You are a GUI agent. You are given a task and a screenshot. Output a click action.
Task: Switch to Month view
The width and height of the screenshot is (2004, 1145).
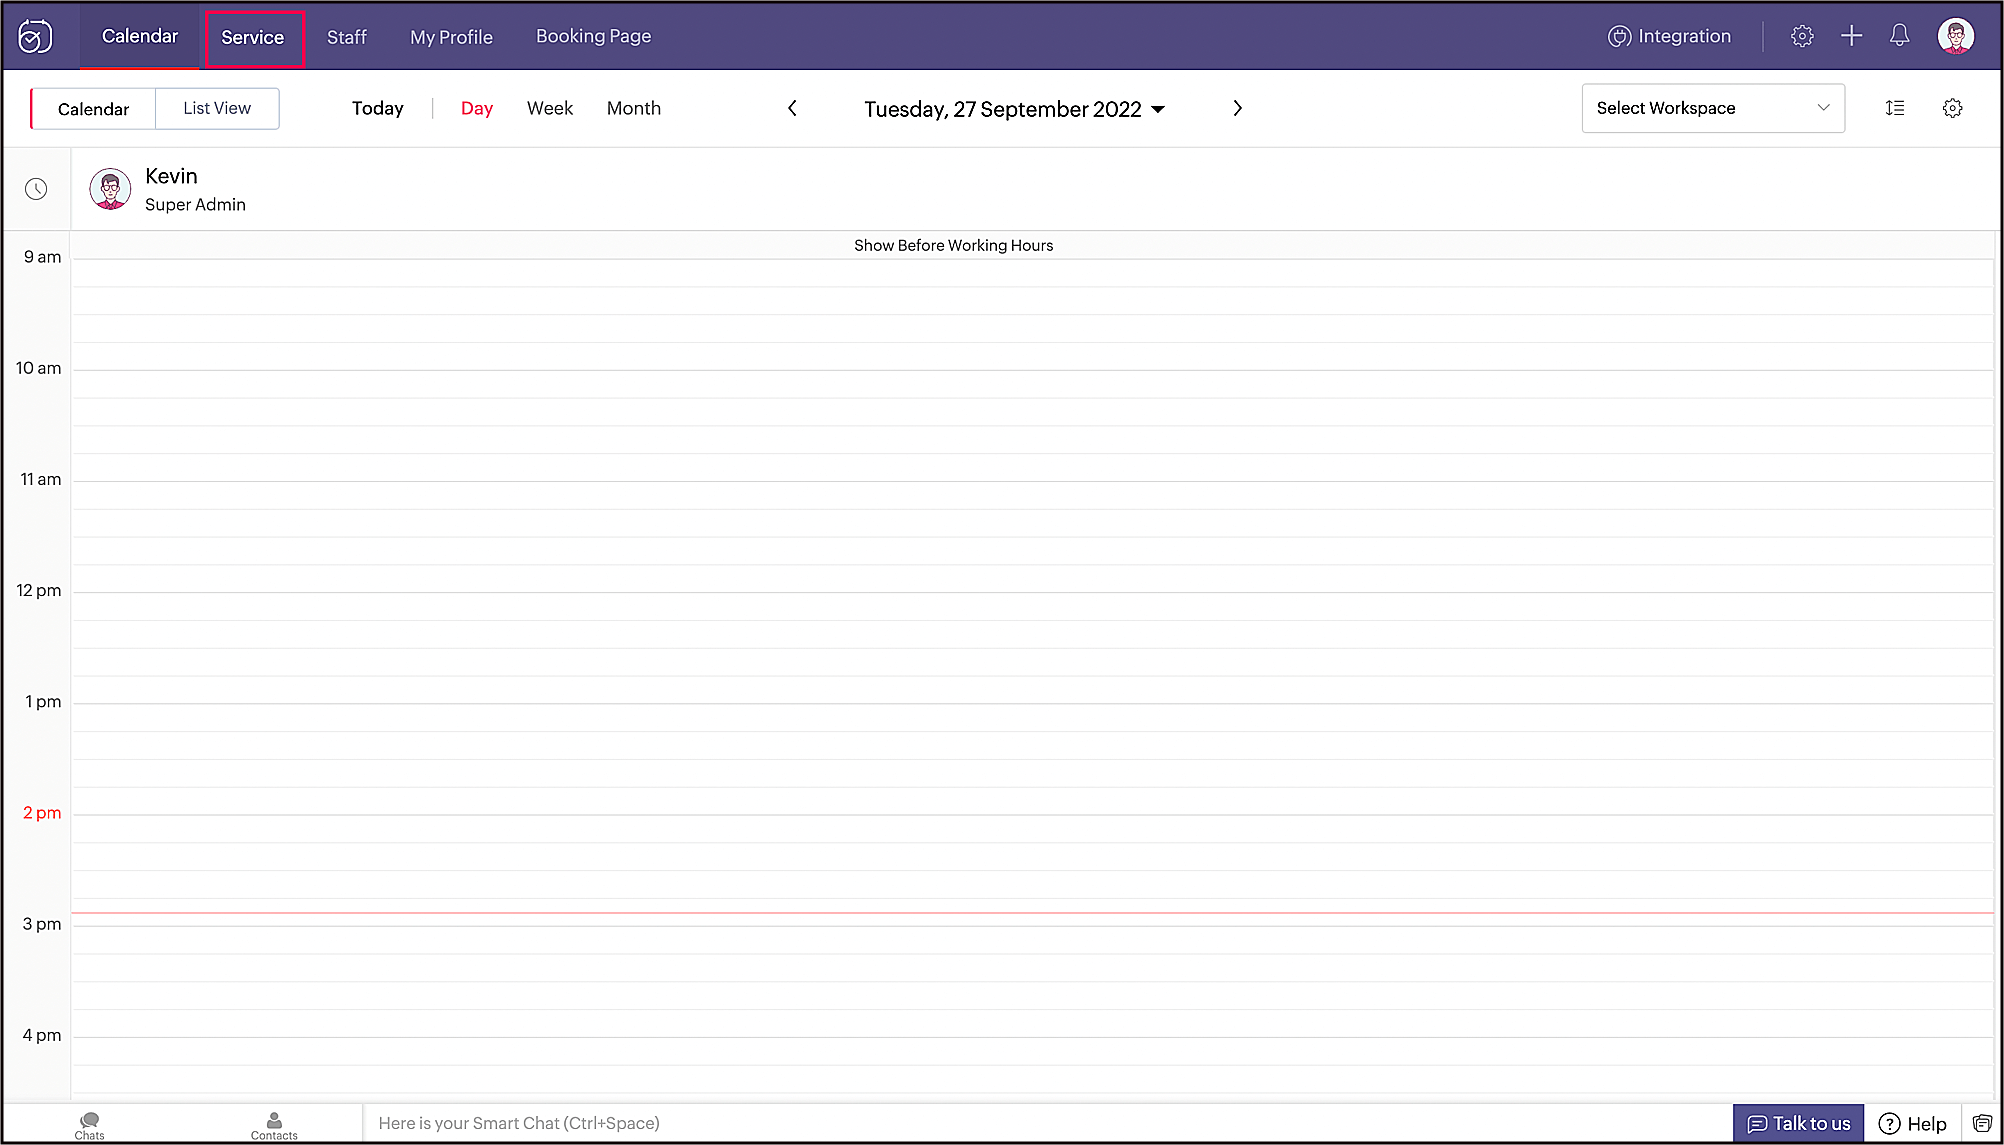click(634, 108)
